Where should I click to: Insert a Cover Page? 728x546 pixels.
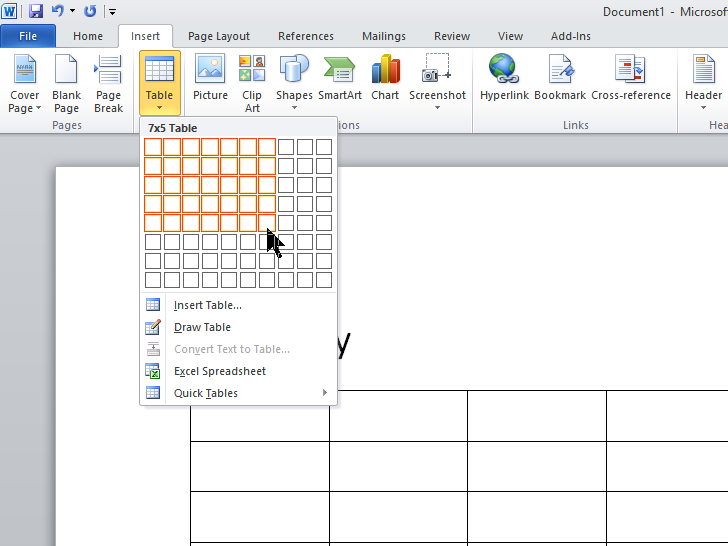(25, 84)
